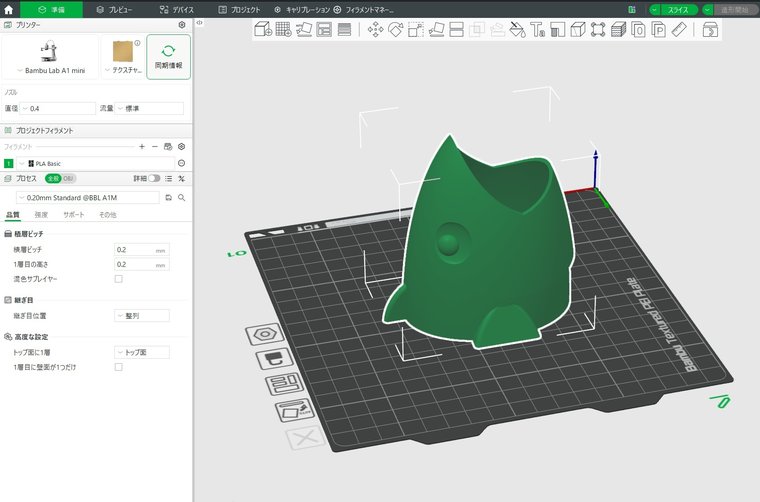Open the 0.20mm Standard @BBL A1M preset dropdown

pyautogui.click(x=88, y=198)
